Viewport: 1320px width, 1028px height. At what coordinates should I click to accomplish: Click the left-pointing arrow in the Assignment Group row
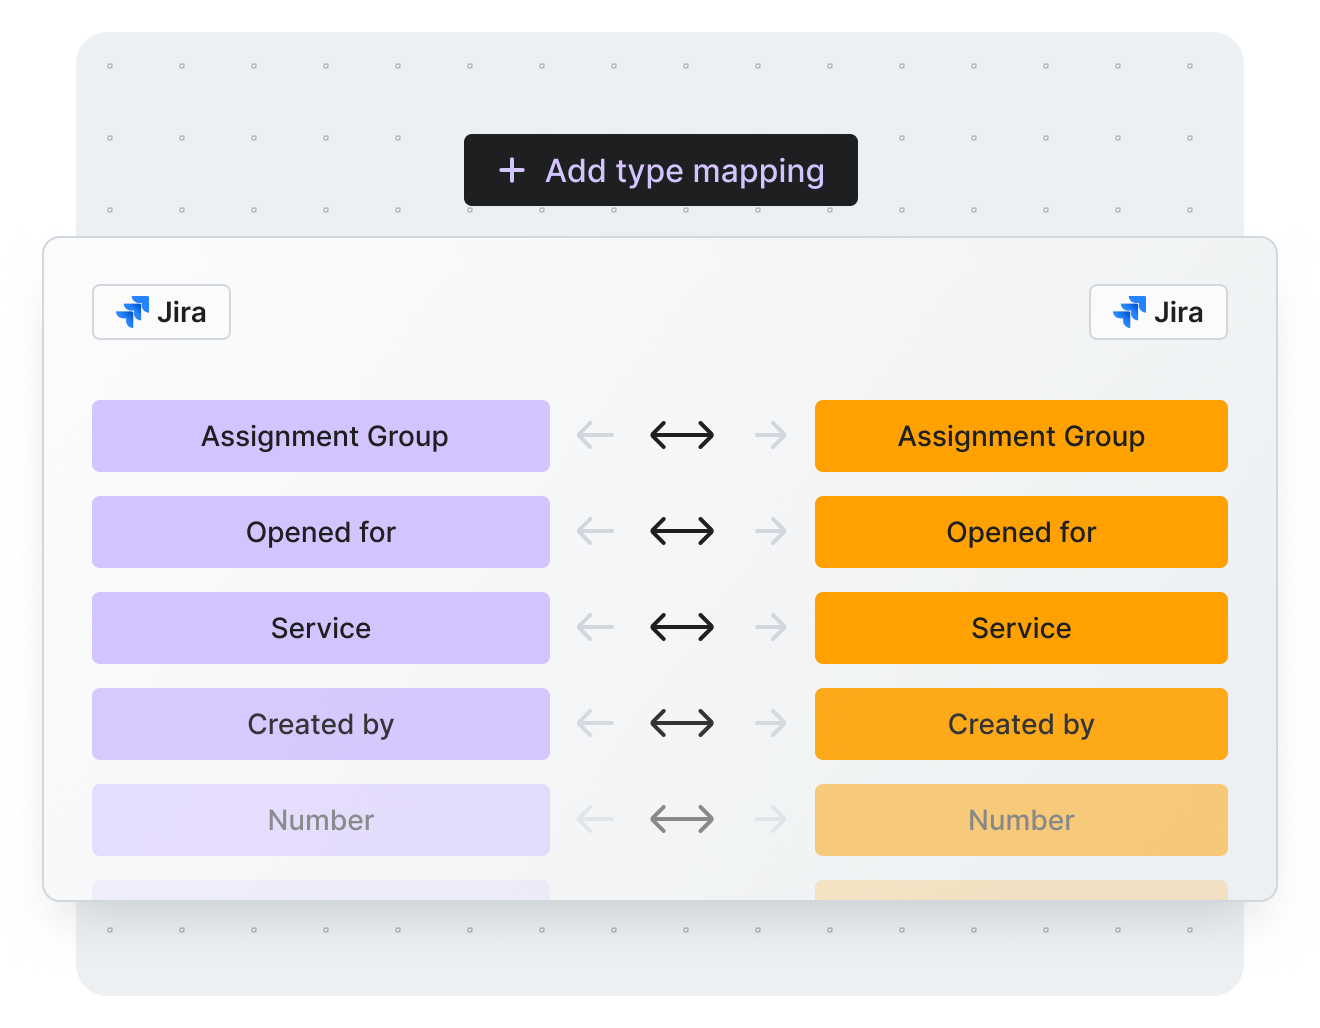(x=594, y=436)
